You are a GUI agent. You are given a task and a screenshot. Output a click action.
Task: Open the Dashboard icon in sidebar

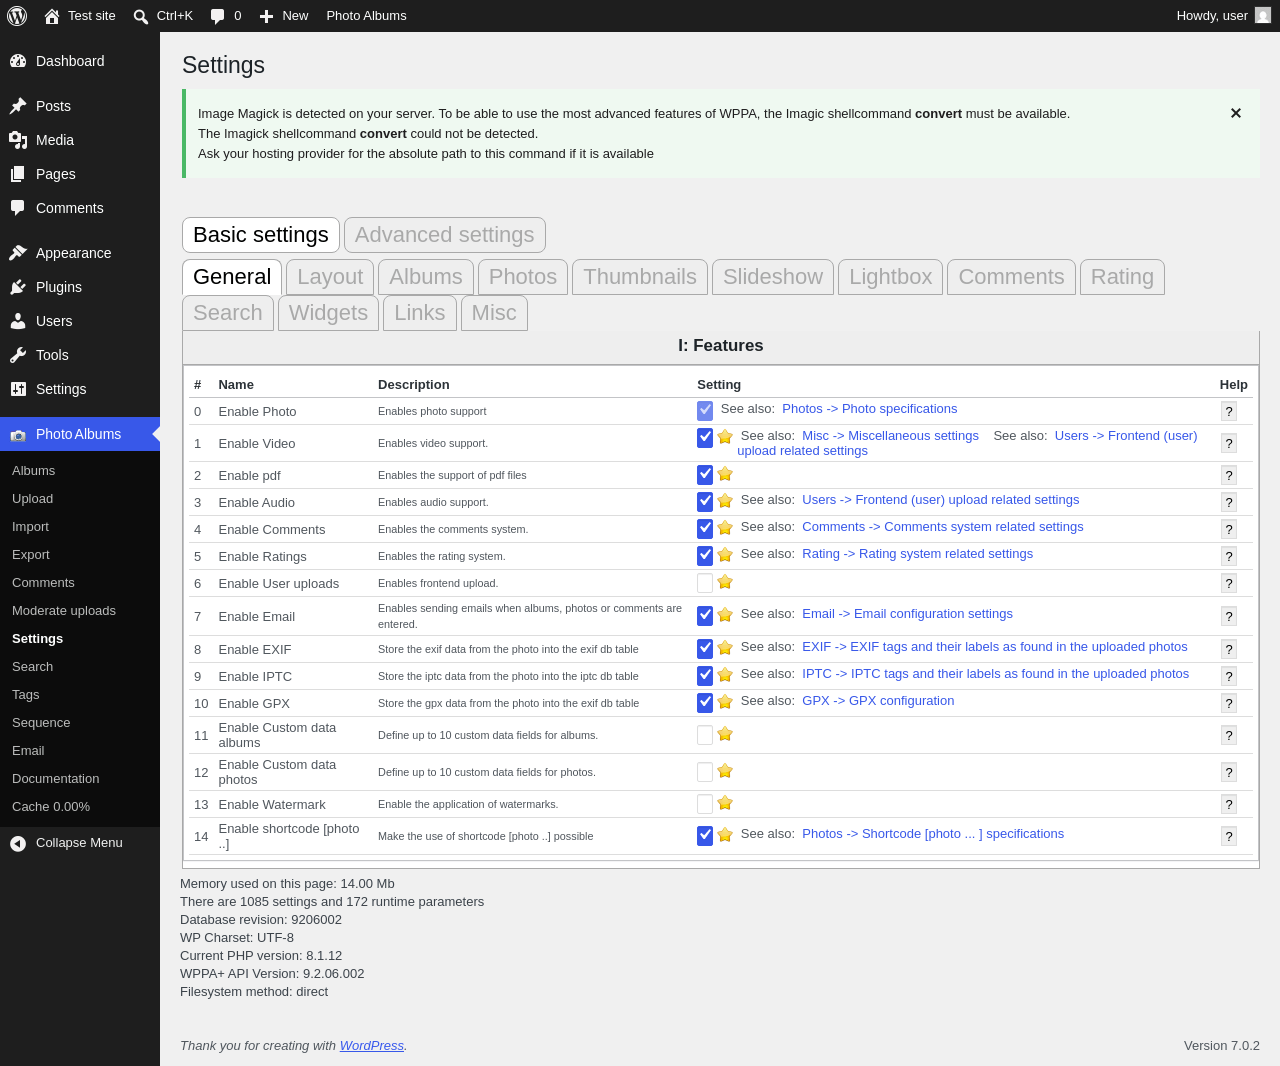point(18,61)
